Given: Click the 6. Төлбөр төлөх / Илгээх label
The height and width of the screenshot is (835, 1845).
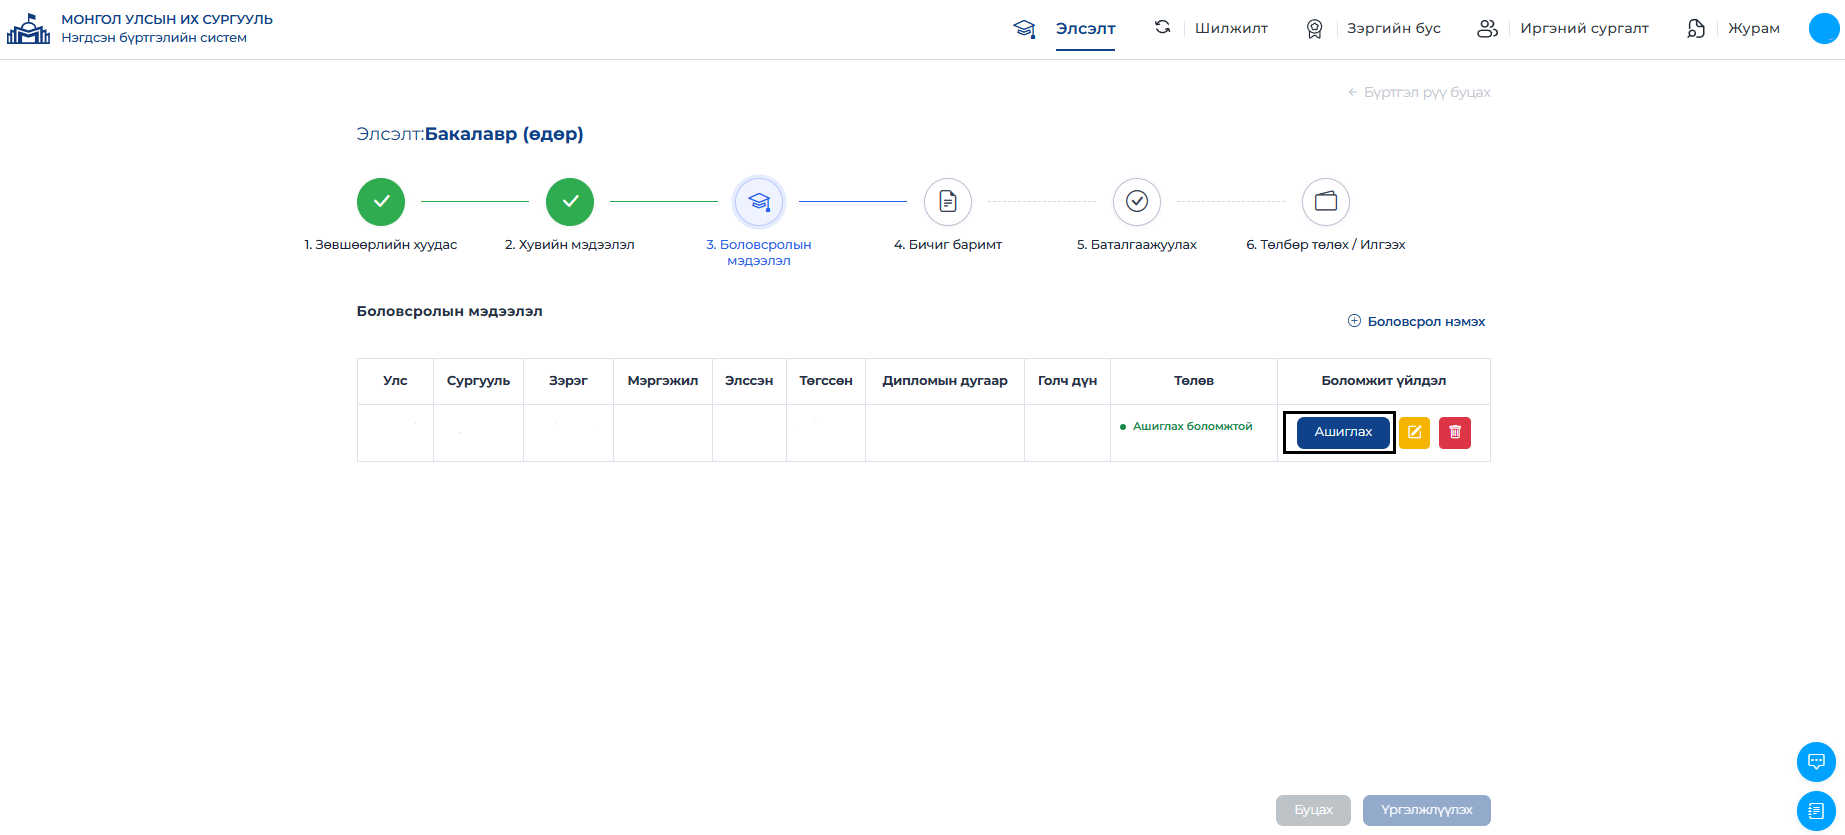Looking at the screenshot, I should pos(1326,245).
